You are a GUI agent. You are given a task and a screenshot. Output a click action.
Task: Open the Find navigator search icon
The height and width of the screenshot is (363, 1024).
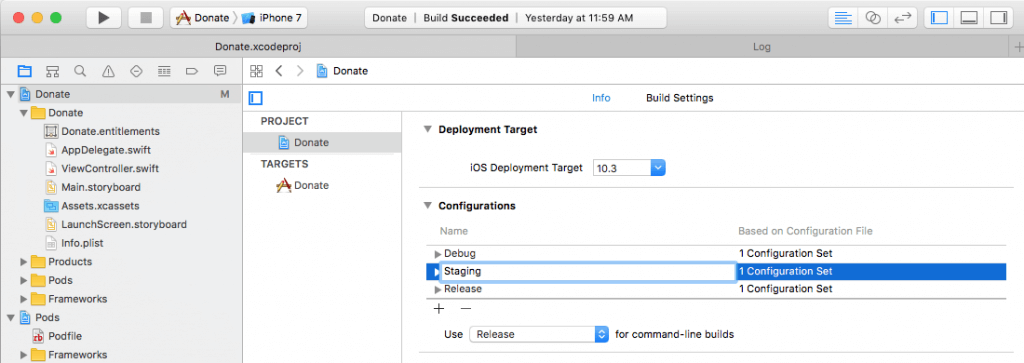(80, 71)
